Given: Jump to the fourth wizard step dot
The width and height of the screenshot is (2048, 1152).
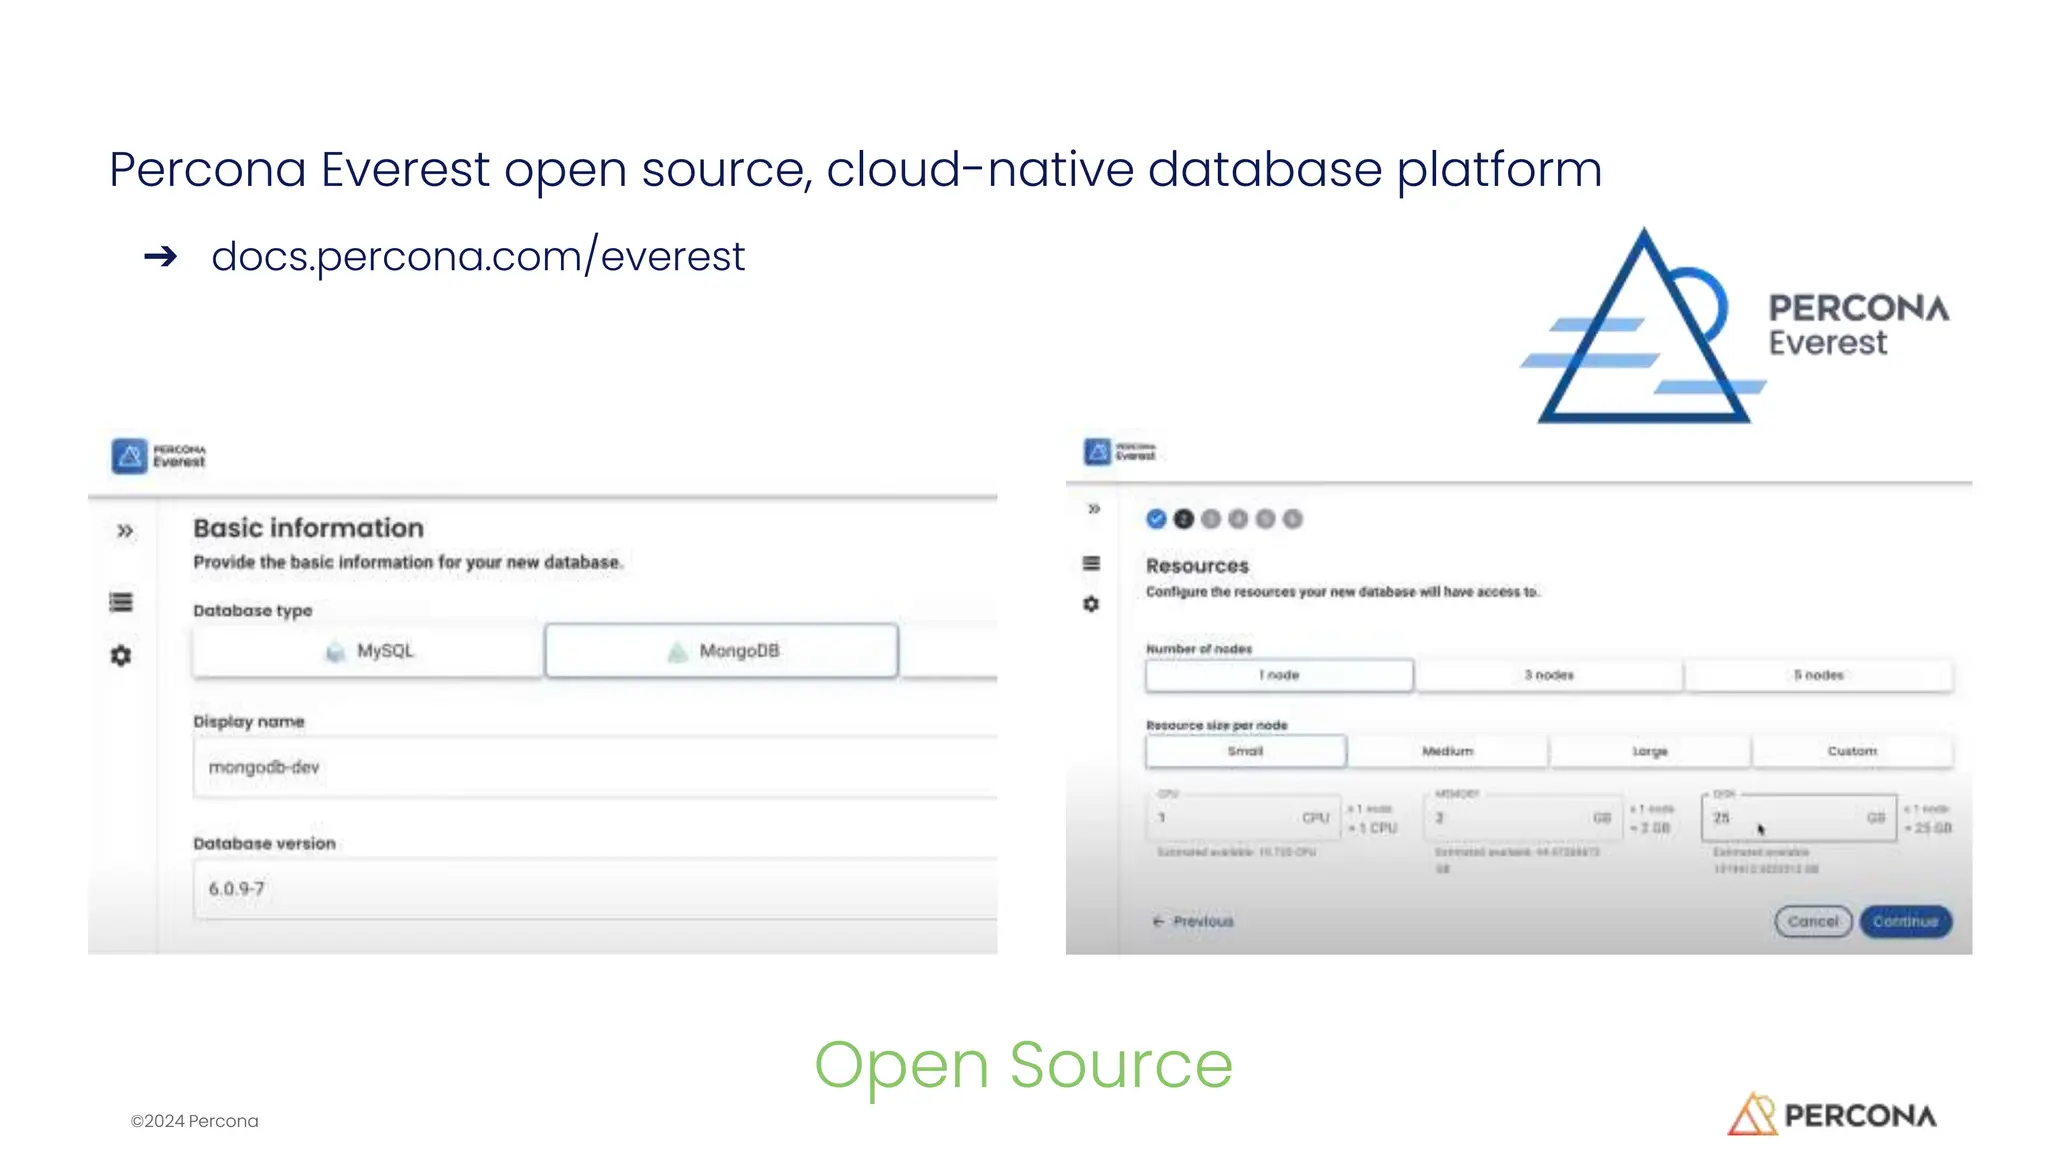Looking at the screenshot, I should [x=1238, y=519].
